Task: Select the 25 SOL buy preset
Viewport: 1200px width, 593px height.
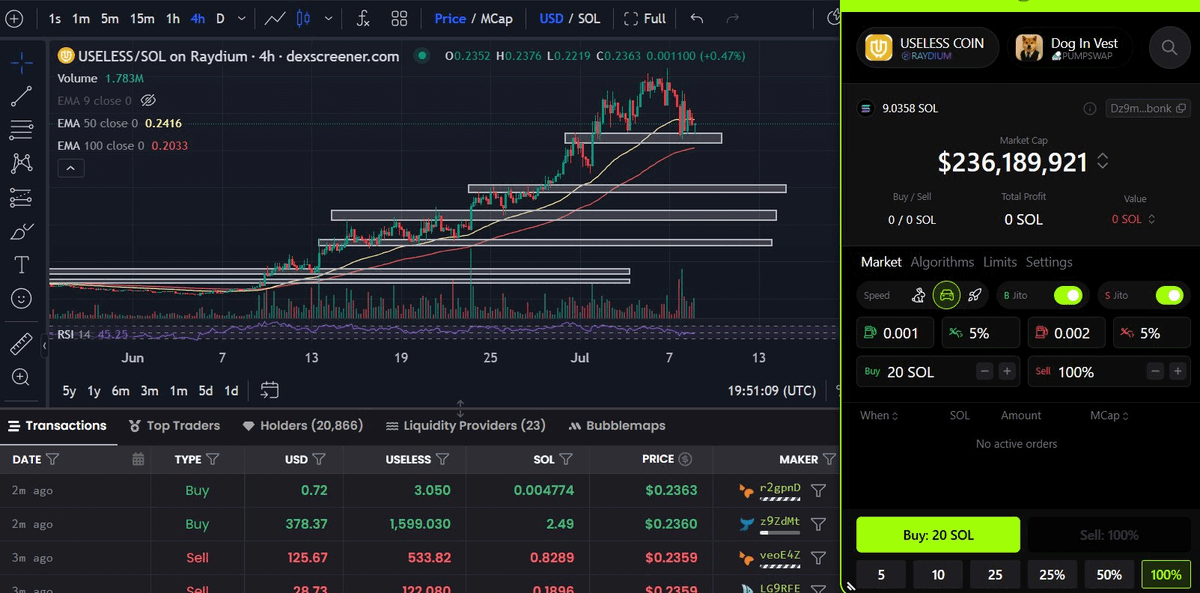Action: [995, 575]
